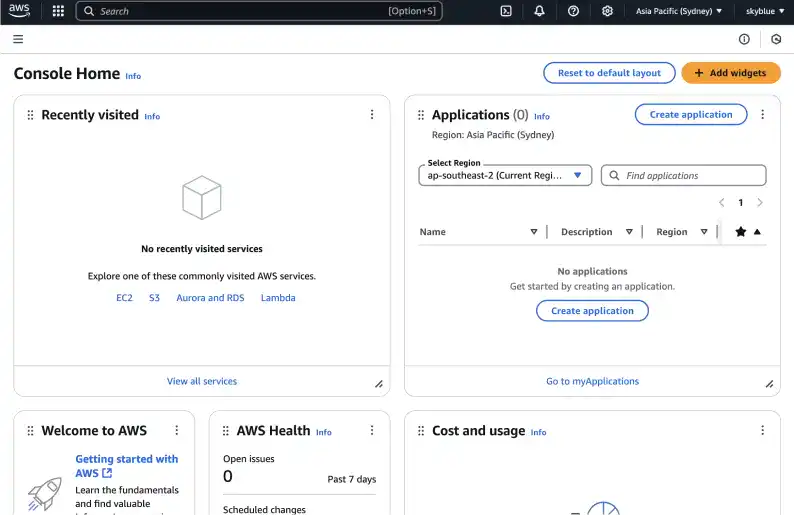Open View all services link
Viewport: 794px width, 515px height.
pos(202,381)
